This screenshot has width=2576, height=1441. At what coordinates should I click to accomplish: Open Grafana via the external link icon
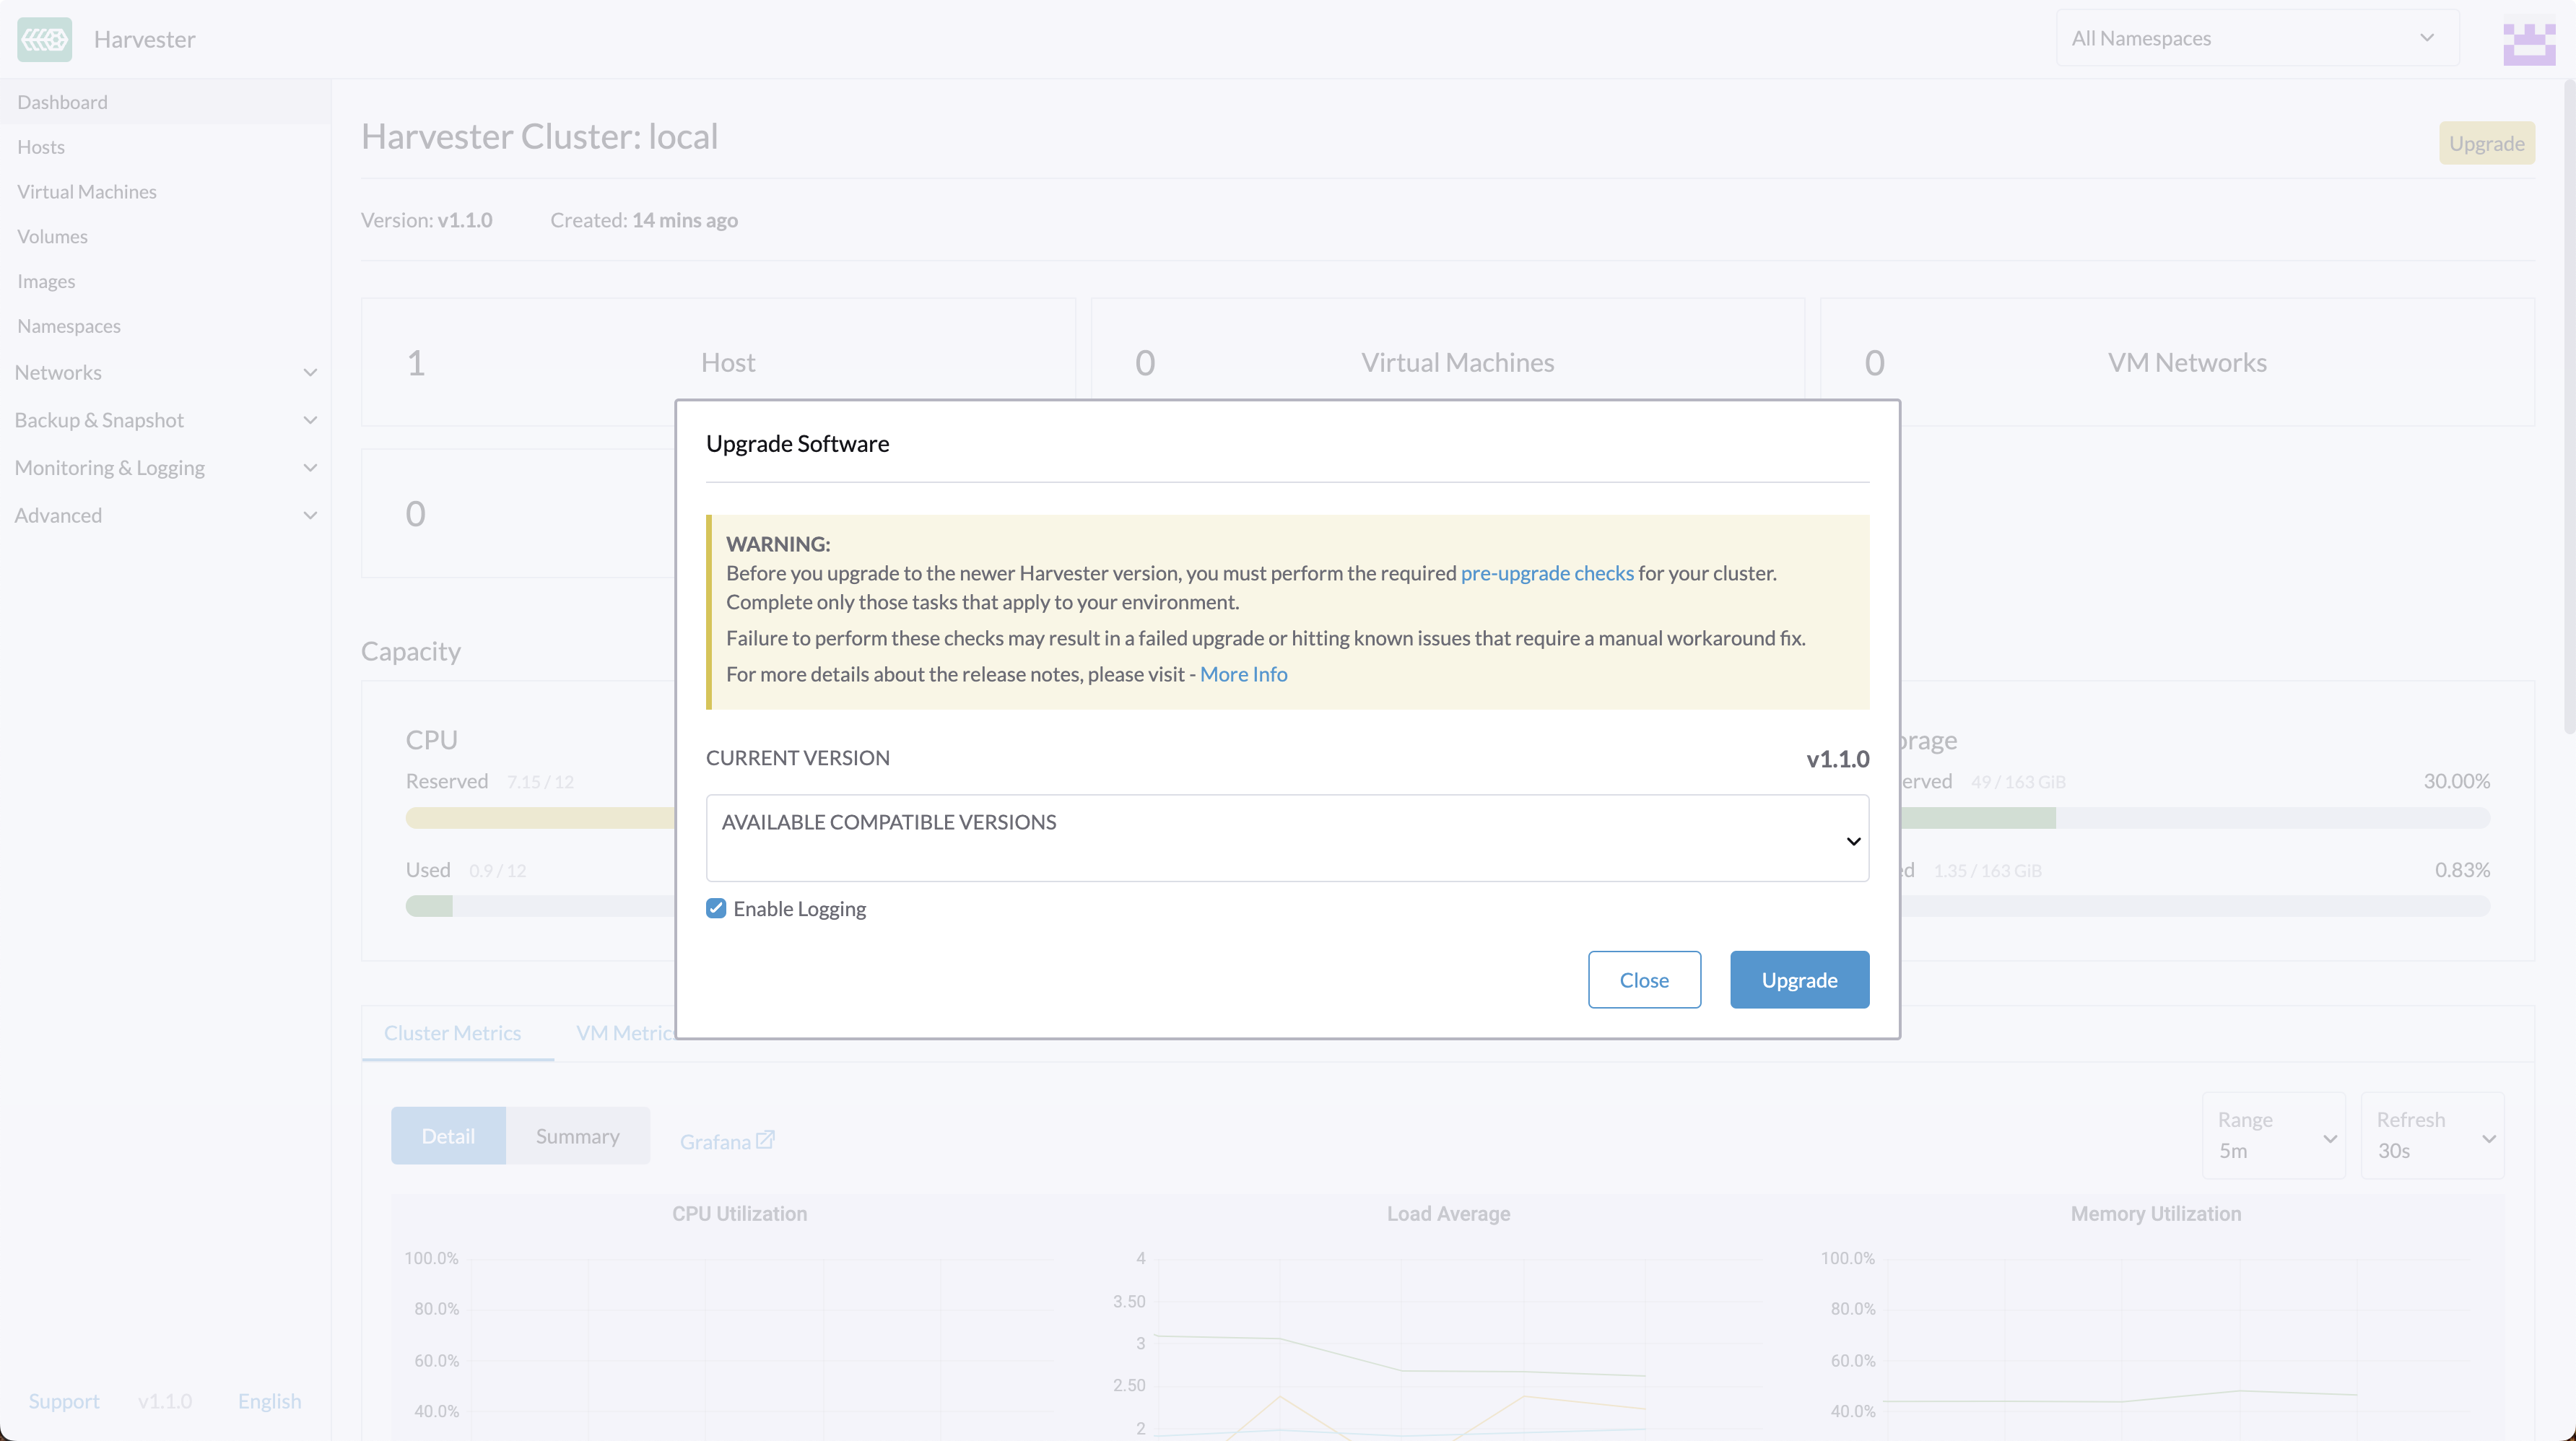[x=765, y=1139]
